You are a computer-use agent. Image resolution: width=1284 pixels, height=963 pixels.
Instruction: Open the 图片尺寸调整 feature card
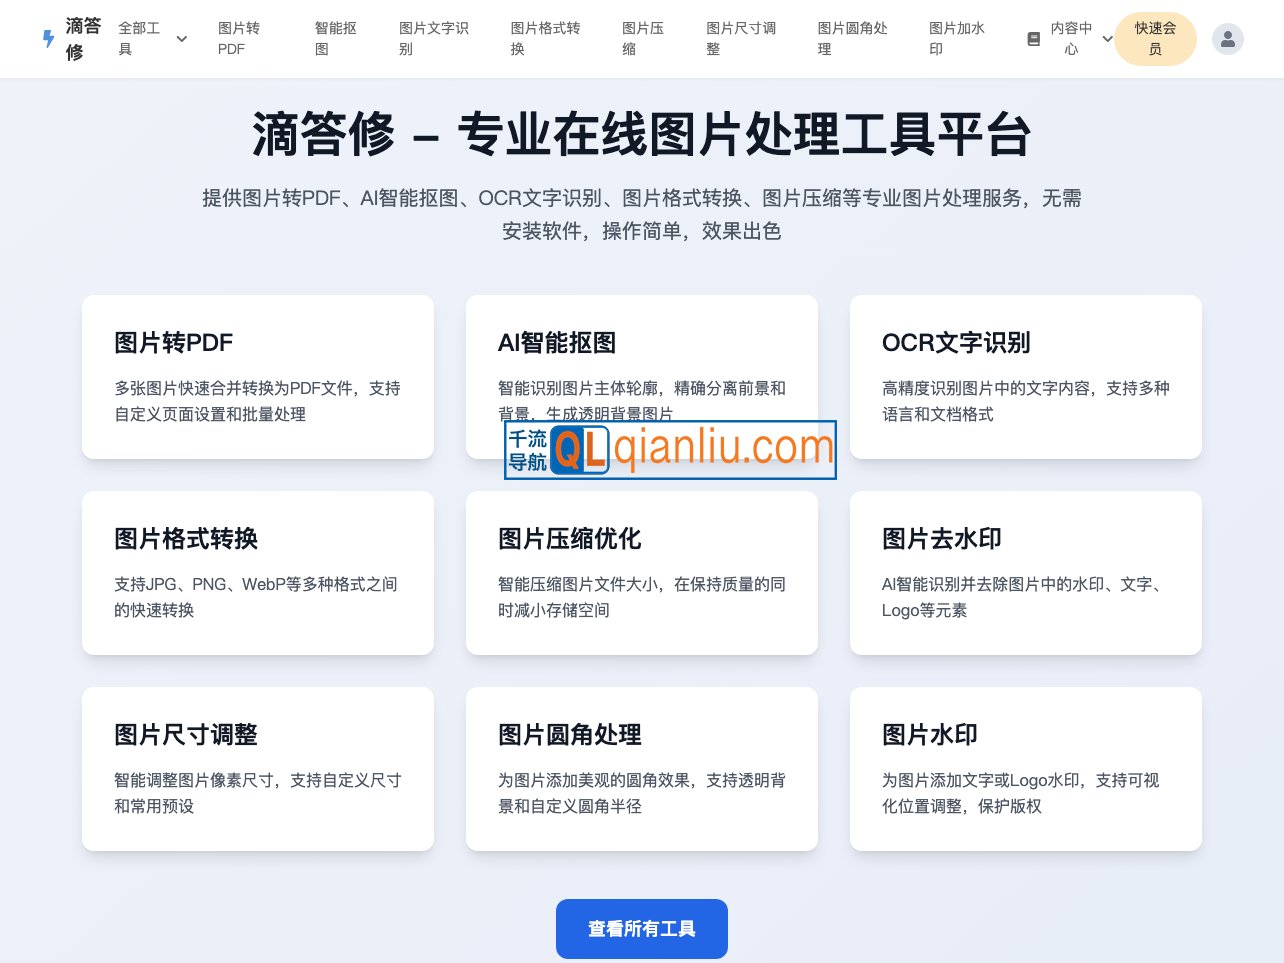(258, 768)
